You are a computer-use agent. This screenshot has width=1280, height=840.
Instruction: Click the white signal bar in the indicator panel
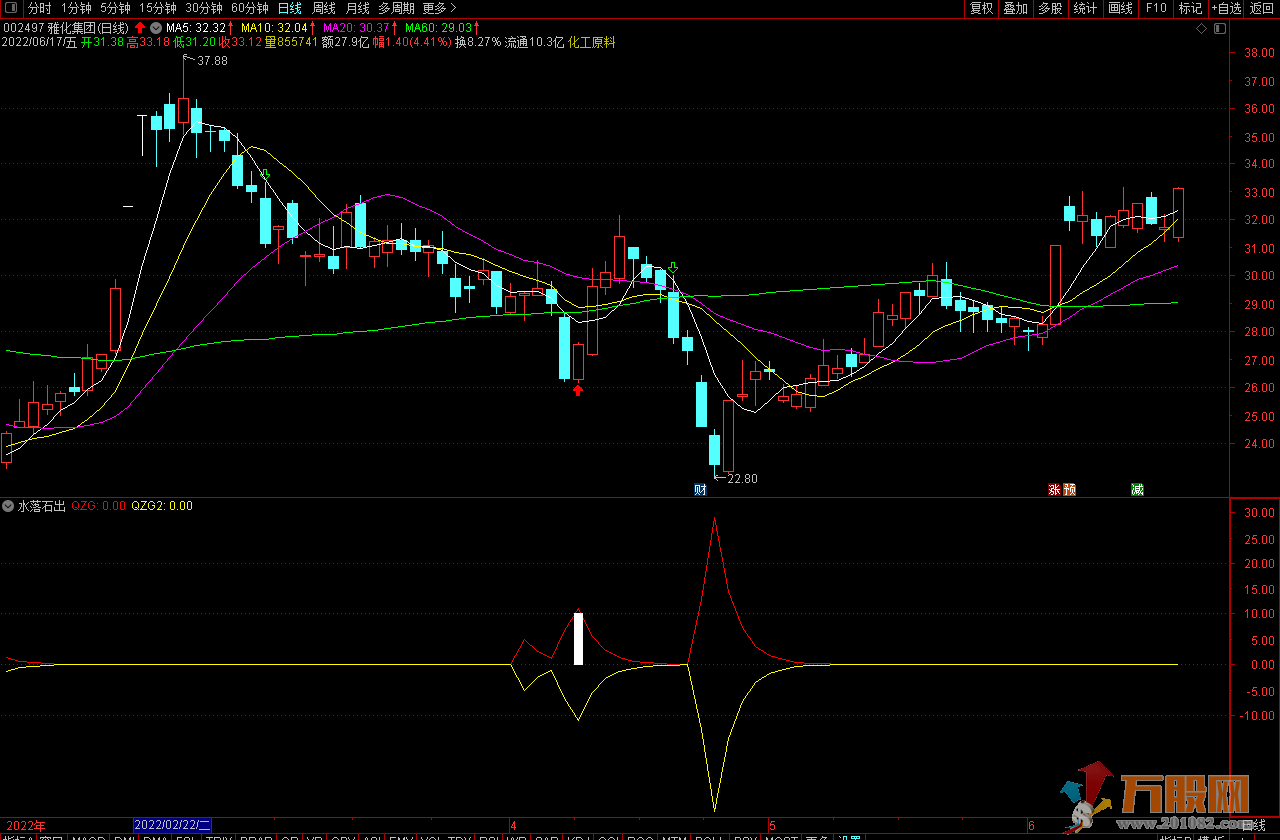578,637
